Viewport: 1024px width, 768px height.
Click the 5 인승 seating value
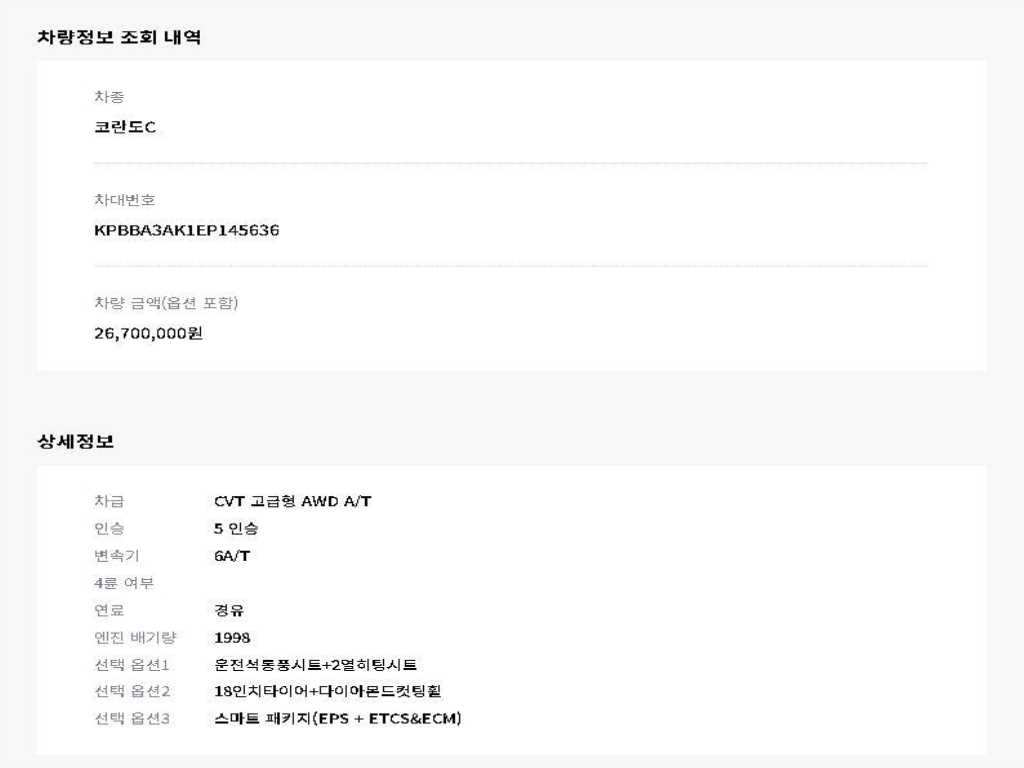236,528
